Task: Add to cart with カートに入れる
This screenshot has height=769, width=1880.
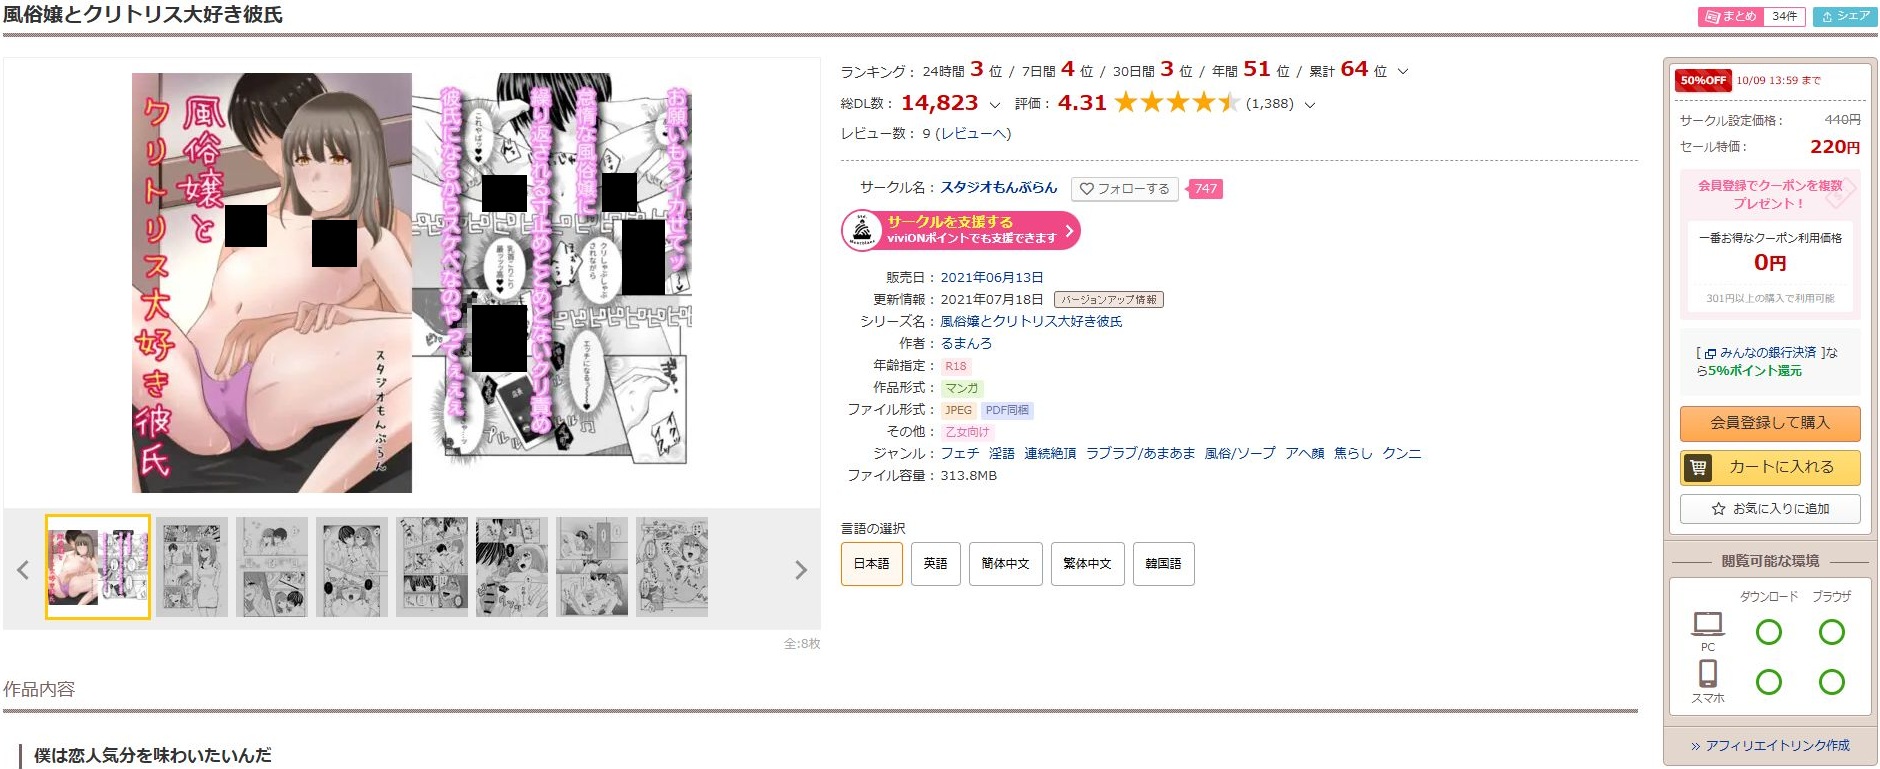Action: [x=1770, y=467]
